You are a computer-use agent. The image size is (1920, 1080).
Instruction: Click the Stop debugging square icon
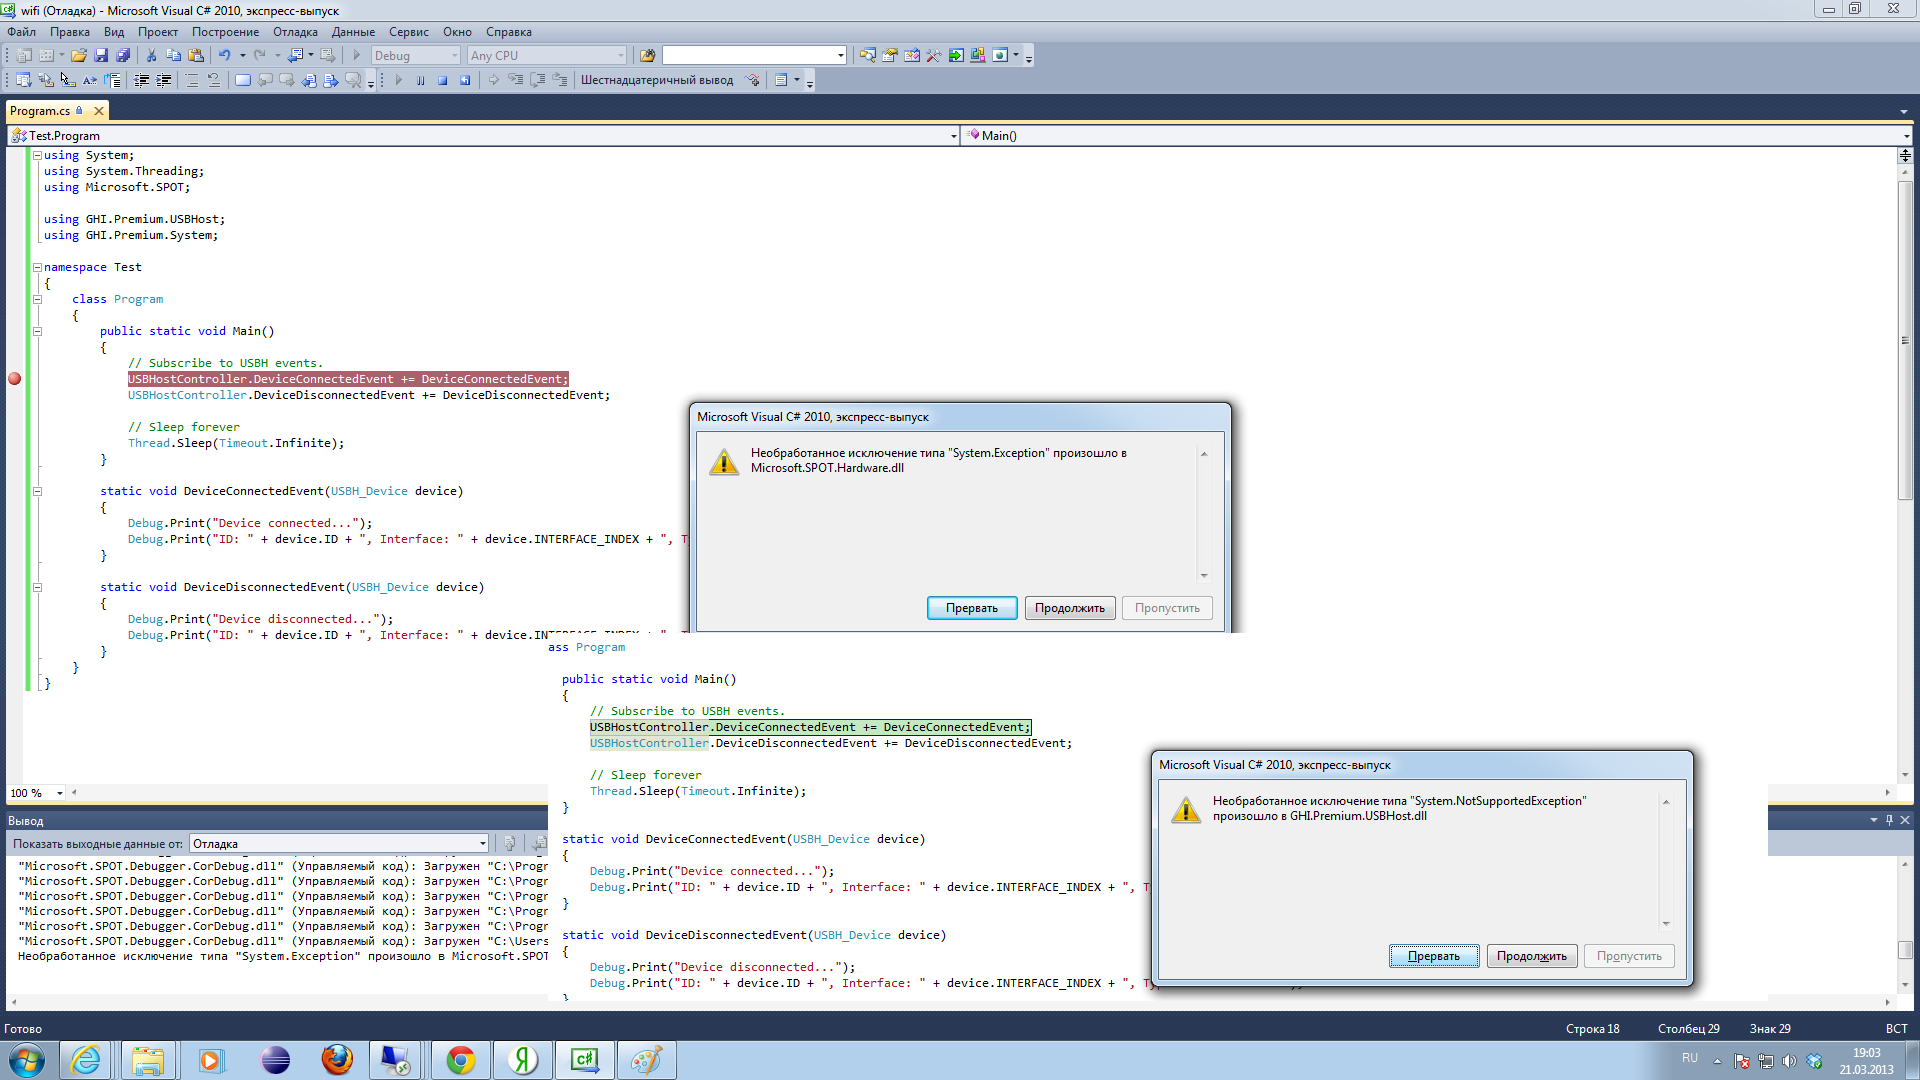pos(442,80)
